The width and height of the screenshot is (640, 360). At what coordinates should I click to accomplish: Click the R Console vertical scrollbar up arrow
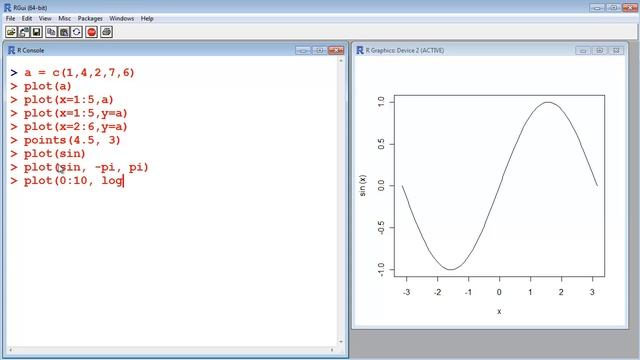pyautogui.click(x=341, y=60)
